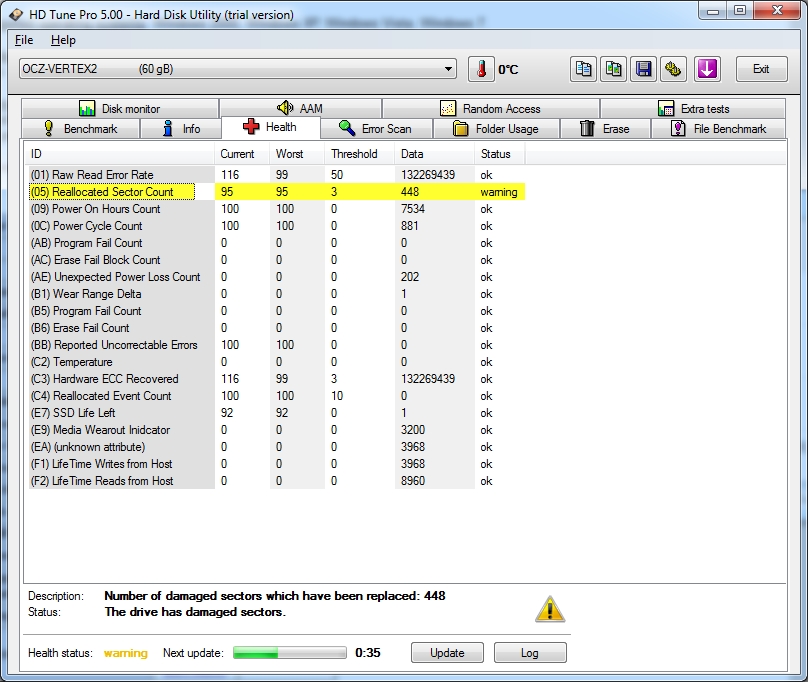Click the yellow warning triangle icon

tap(550, 609)
